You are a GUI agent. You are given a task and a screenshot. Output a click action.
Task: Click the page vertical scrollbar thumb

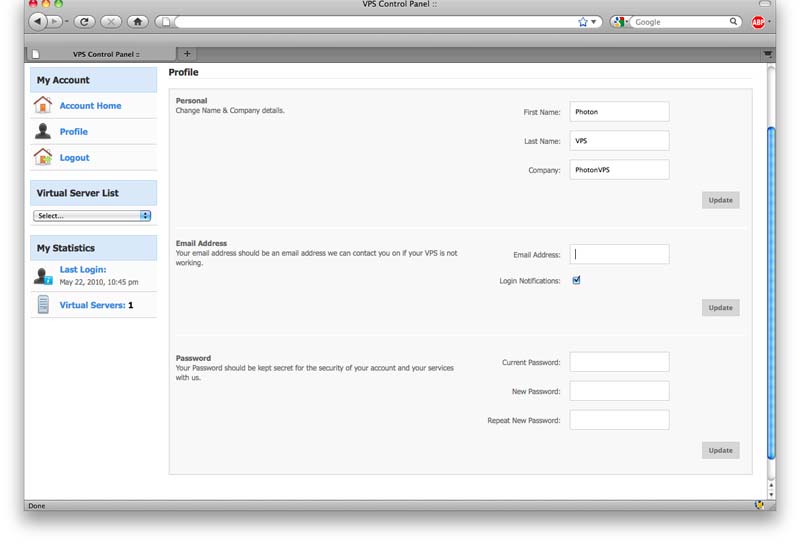tap(770, 290)
